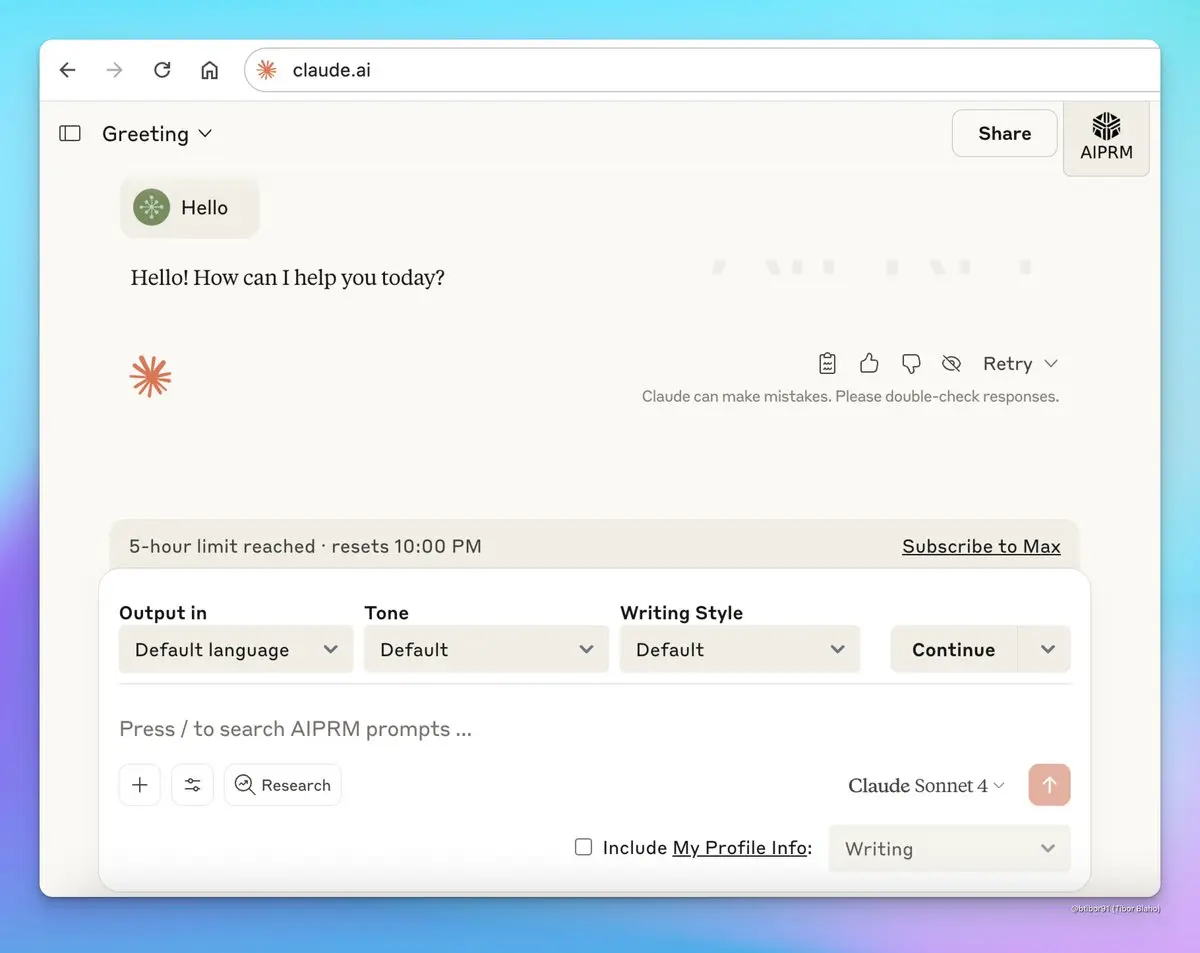This screenshot has height=953, width=1200.
Task: Expand the arrow next to Continue
Action: [x=1046, y=649]
